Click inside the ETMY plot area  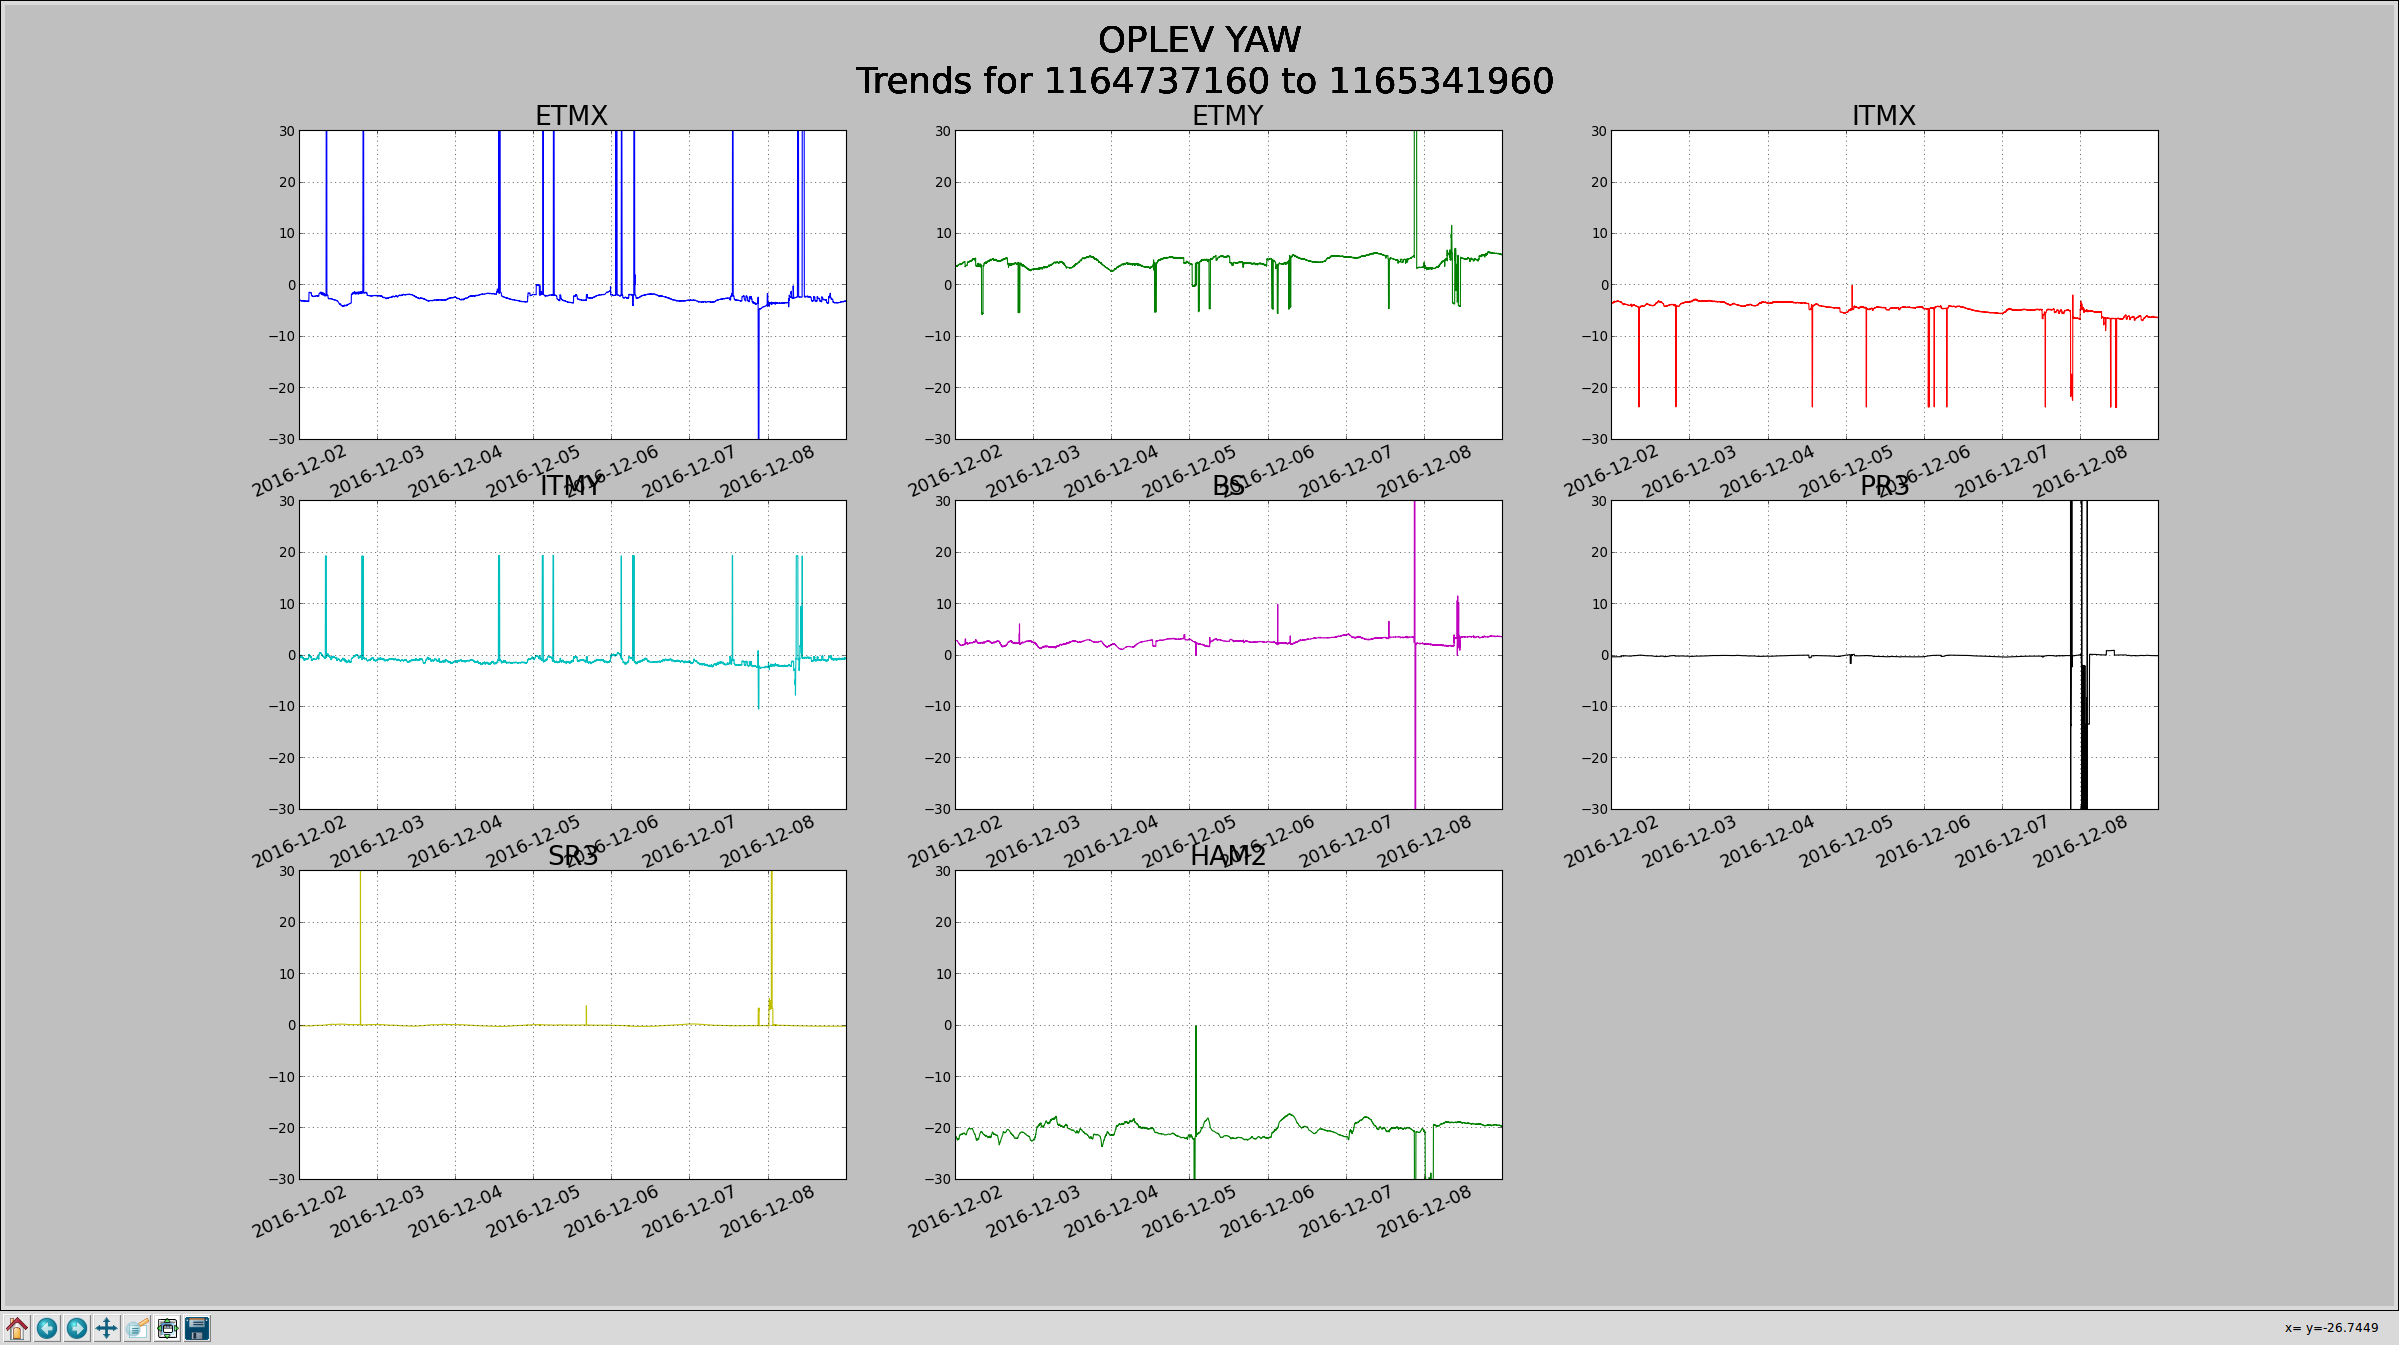(1228, 285)
